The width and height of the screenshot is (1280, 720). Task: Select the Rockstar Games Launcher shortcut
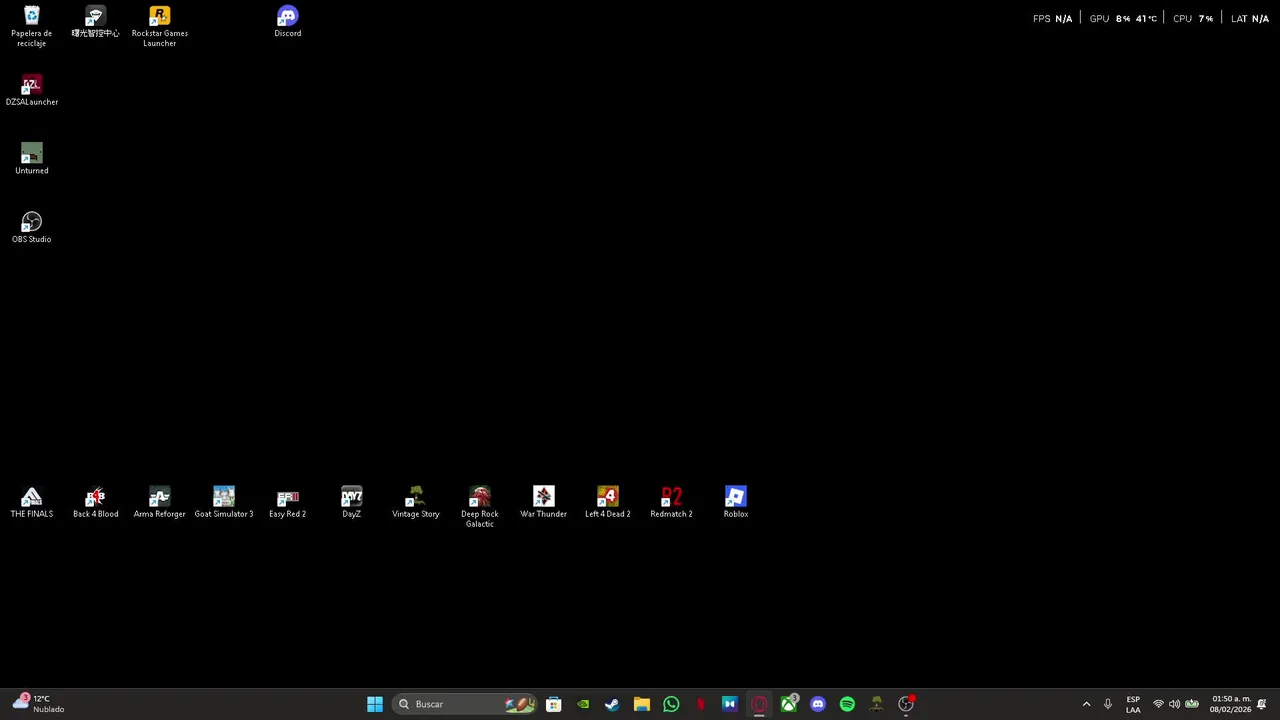[159, 26]
